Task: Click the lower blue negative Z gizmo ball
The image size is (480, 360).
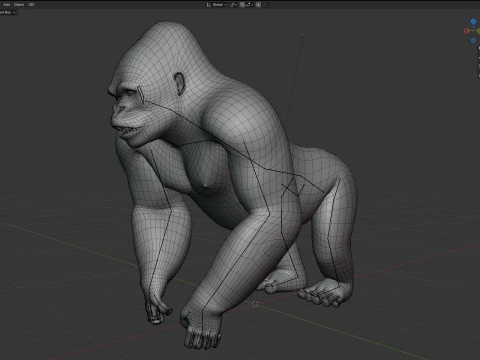Action: (x=473, y=40)
